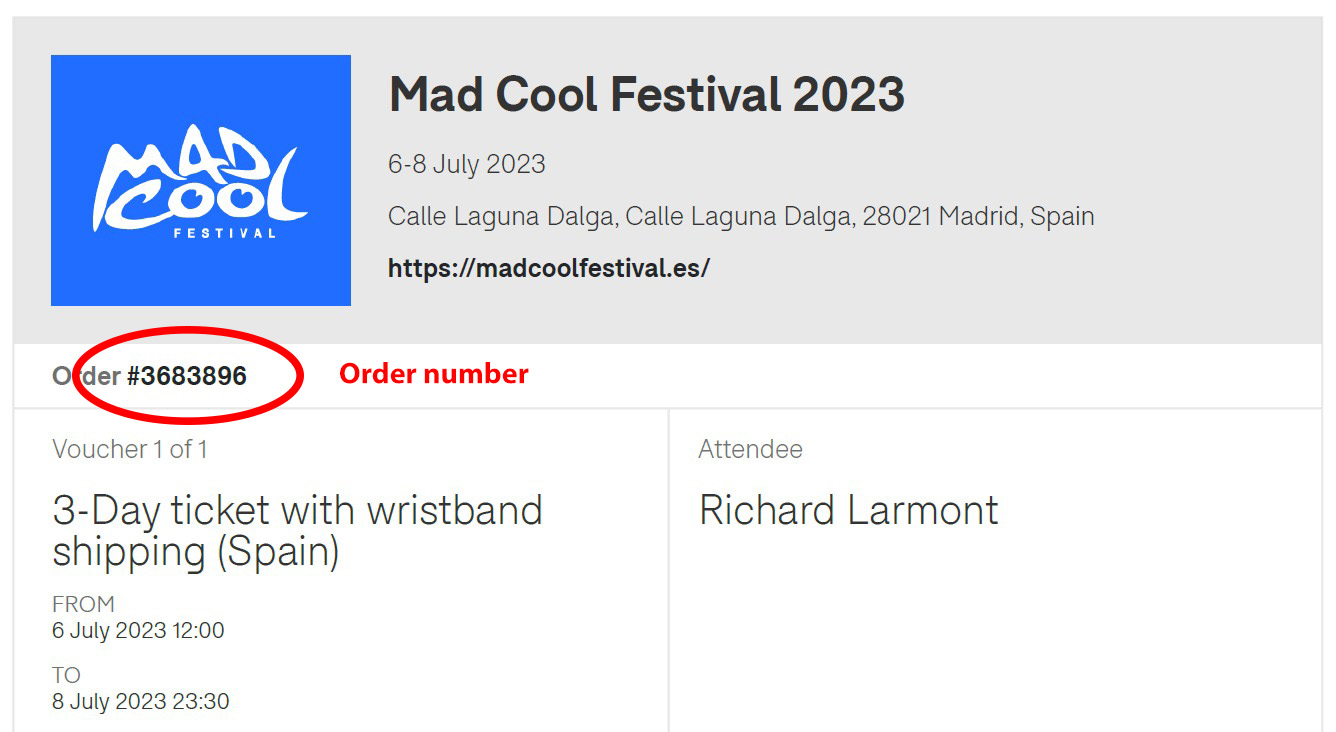
Task: Click the shipping (Spain) text line
Action: click(196, 552)
